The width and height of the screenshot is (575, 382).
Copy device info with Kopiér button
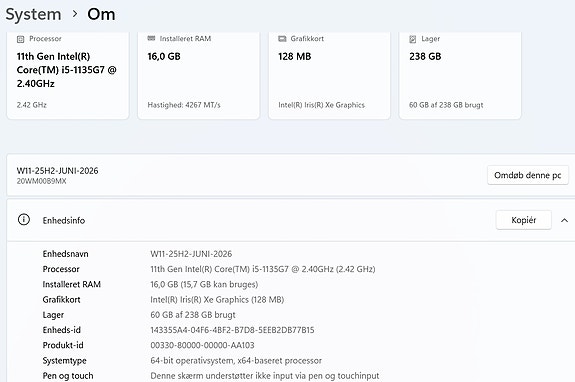coord(523,220)
